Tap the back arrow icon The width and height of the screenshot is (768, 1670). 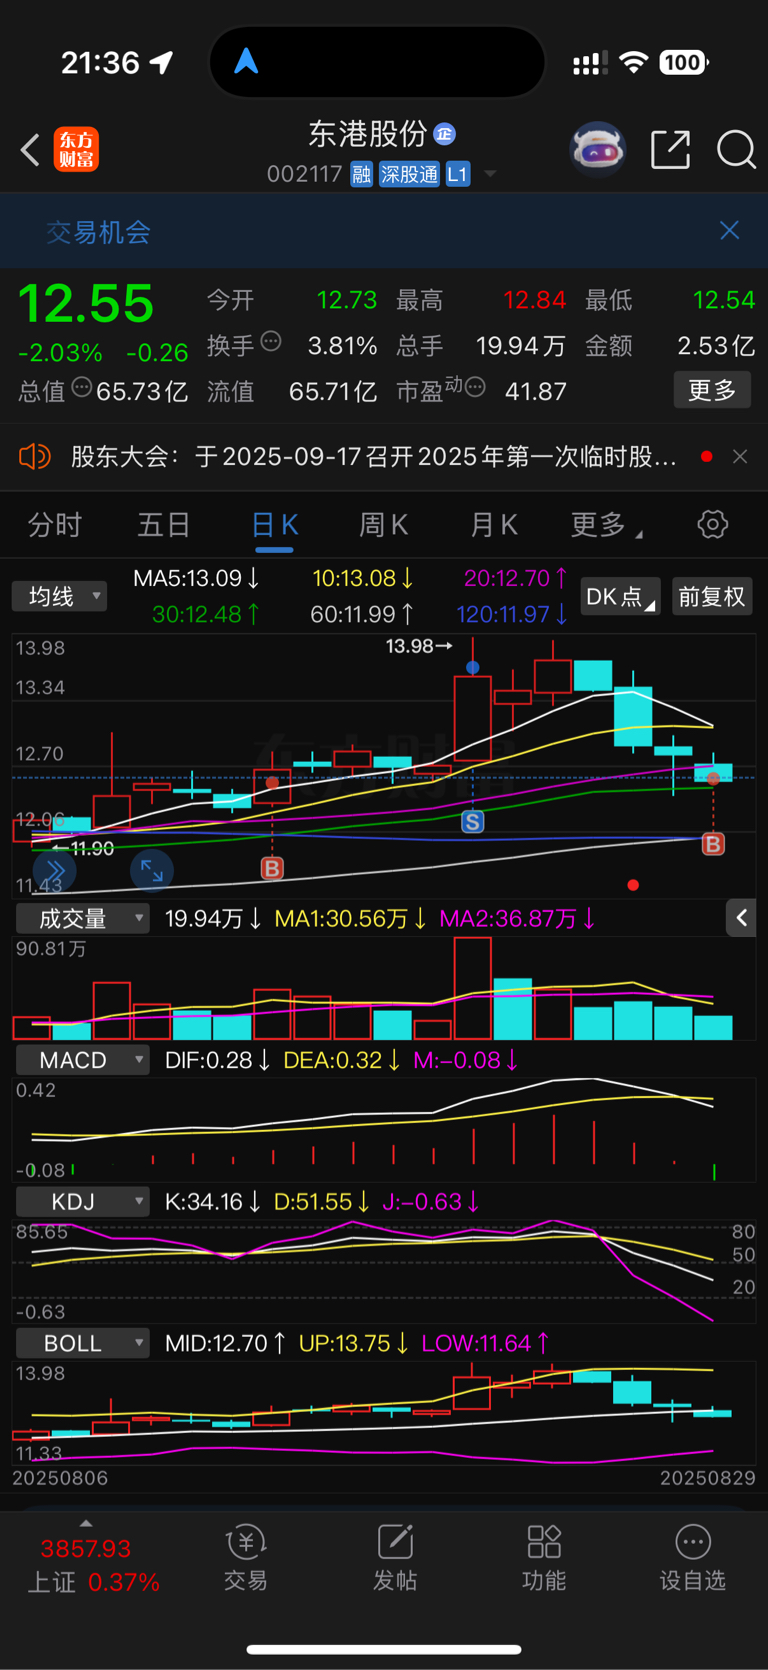[30, 151]
